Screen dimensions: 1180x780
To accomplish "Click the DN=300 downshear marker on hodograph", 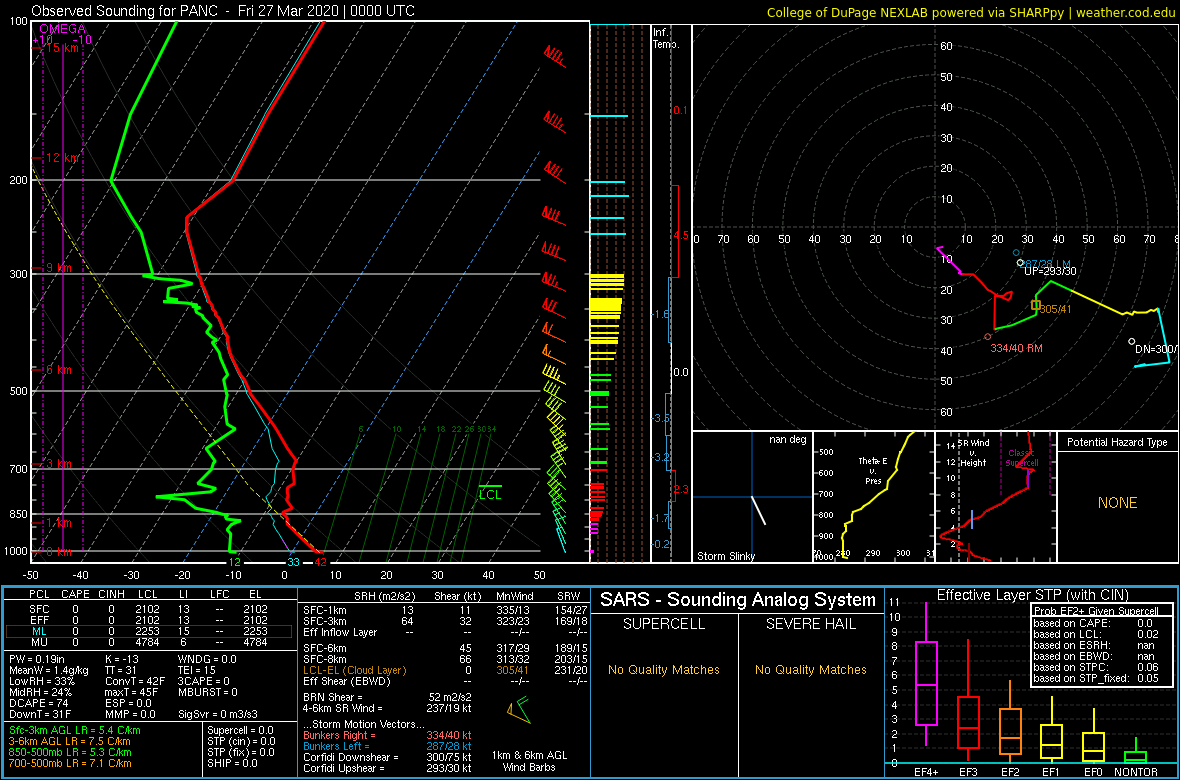I will click(x=1131, y=341).
